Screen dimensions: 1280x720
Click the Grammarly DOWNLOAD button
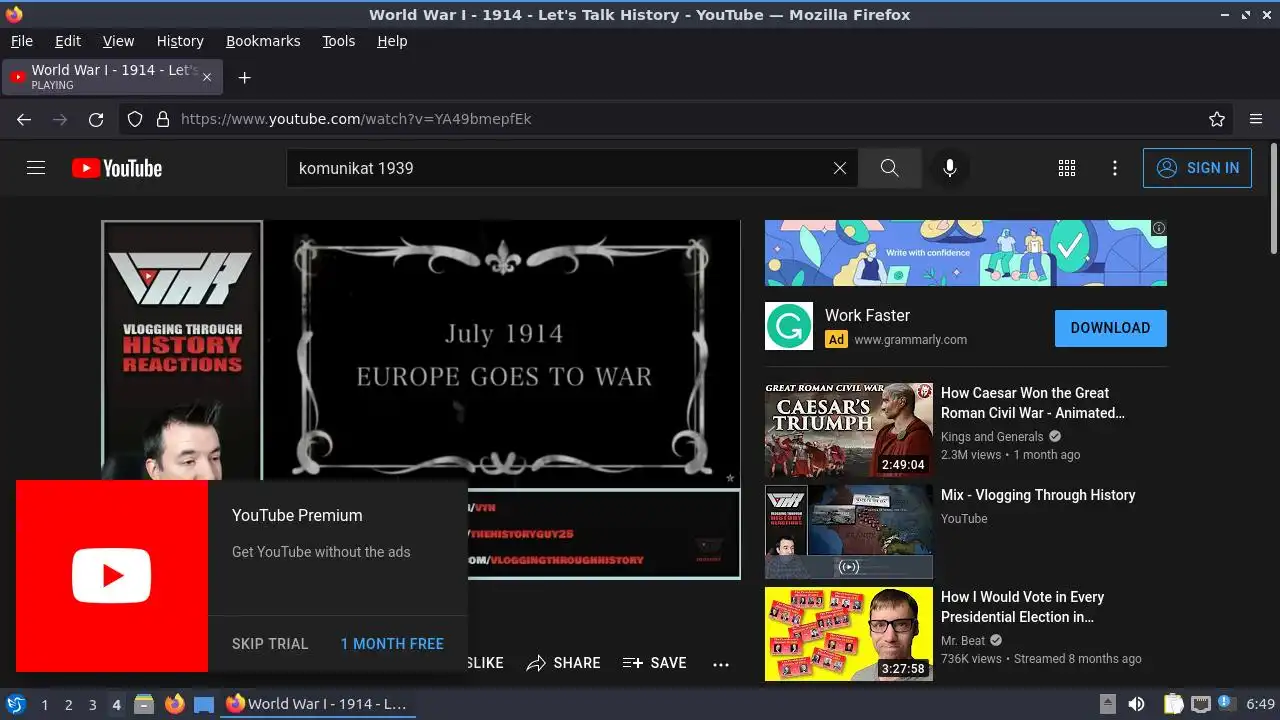1110,328
